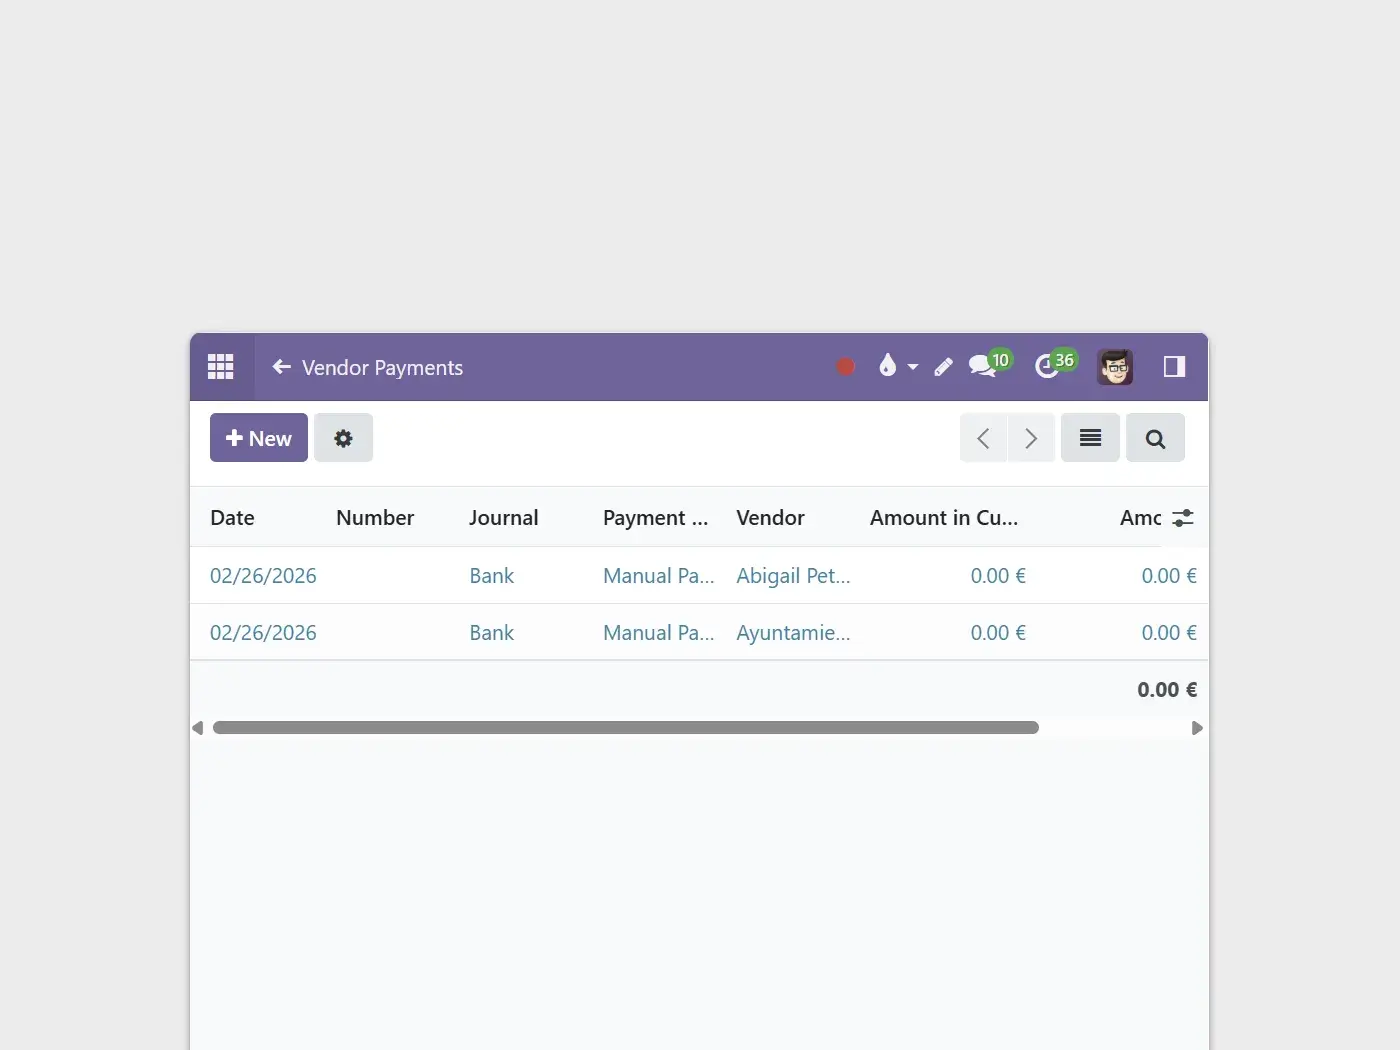The image size is (1400, 1050).
Task: Open the apps grid home menu
Action: (221, 367)
